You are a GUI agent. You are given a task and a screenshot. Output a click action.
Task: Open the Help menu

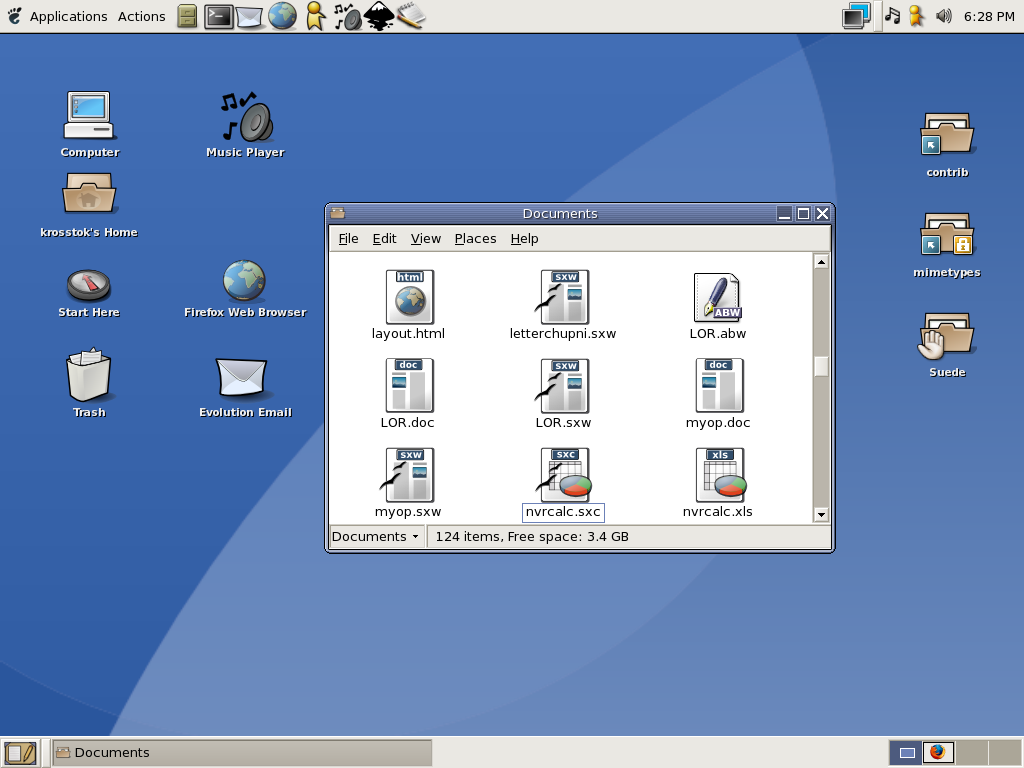[524, 238]
